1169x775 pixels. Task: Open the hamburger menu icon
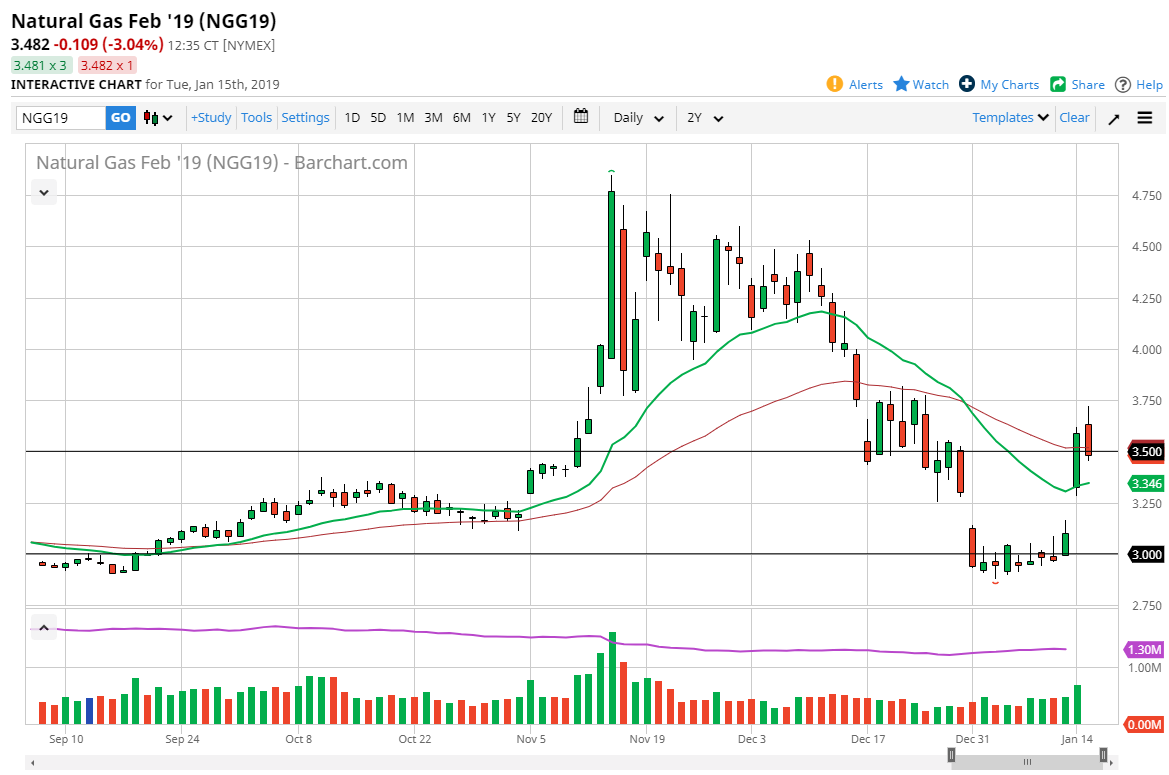(1145, 118)
